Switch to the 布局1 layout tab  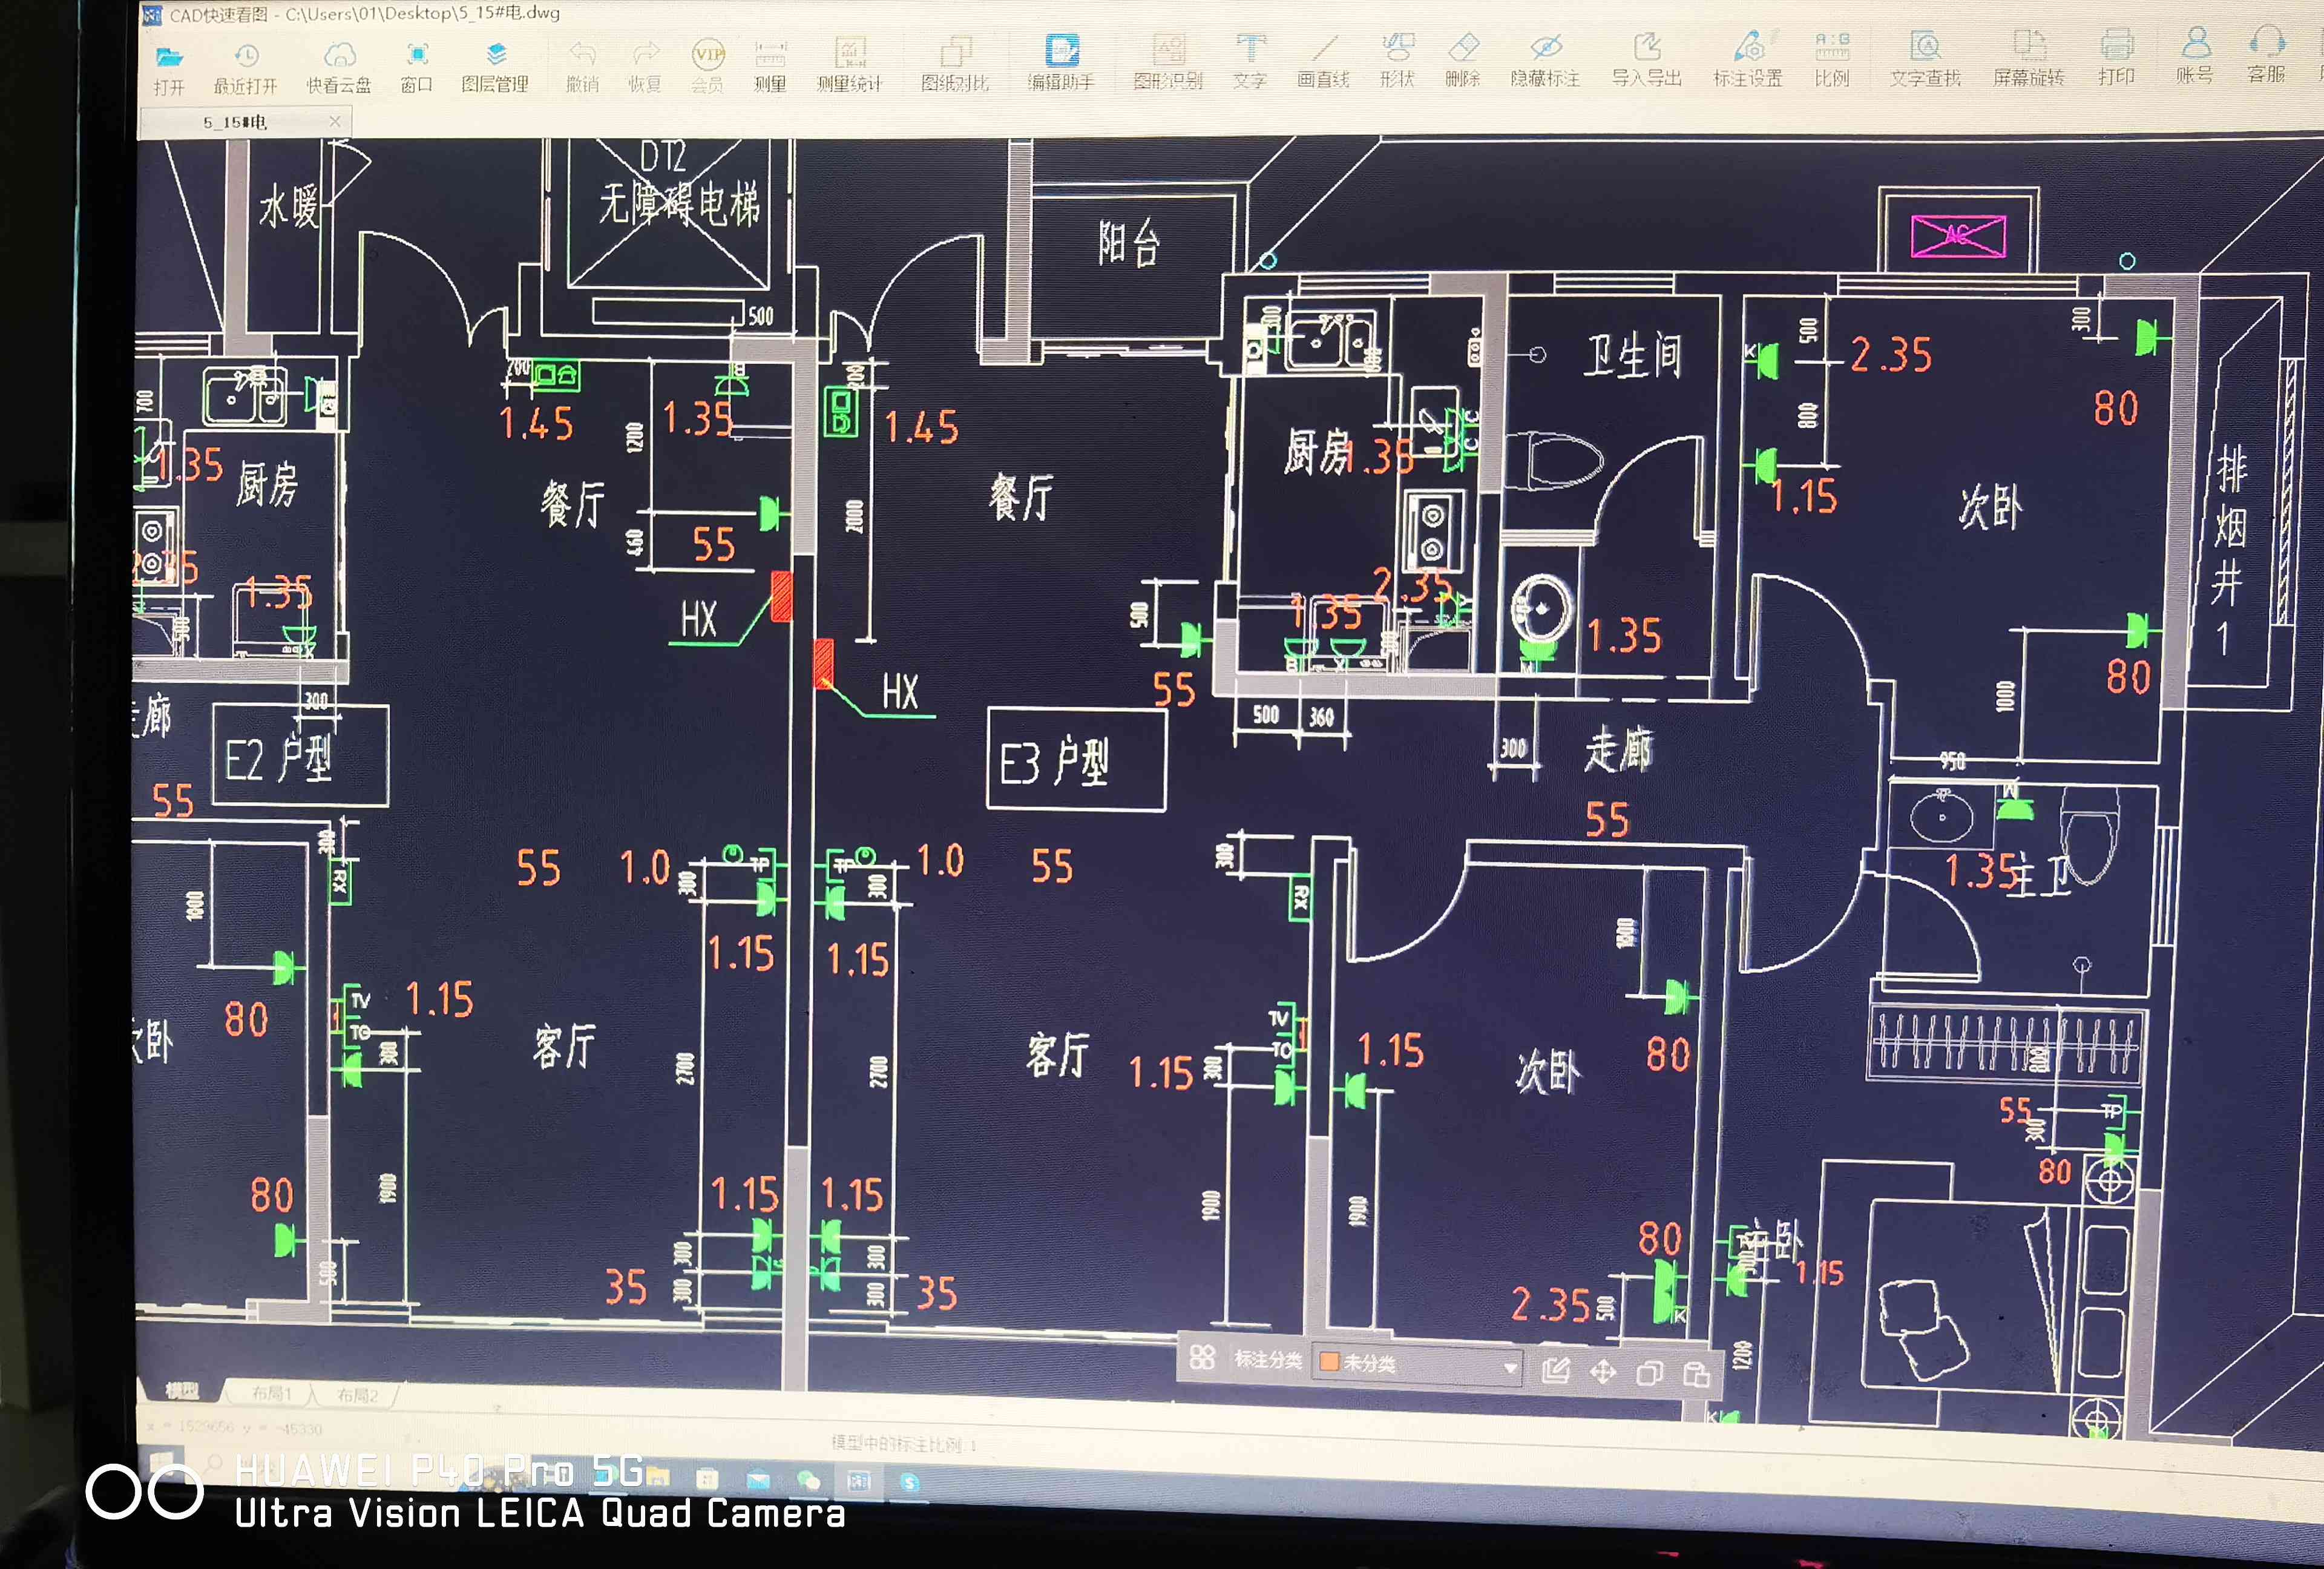[271, 1393]
